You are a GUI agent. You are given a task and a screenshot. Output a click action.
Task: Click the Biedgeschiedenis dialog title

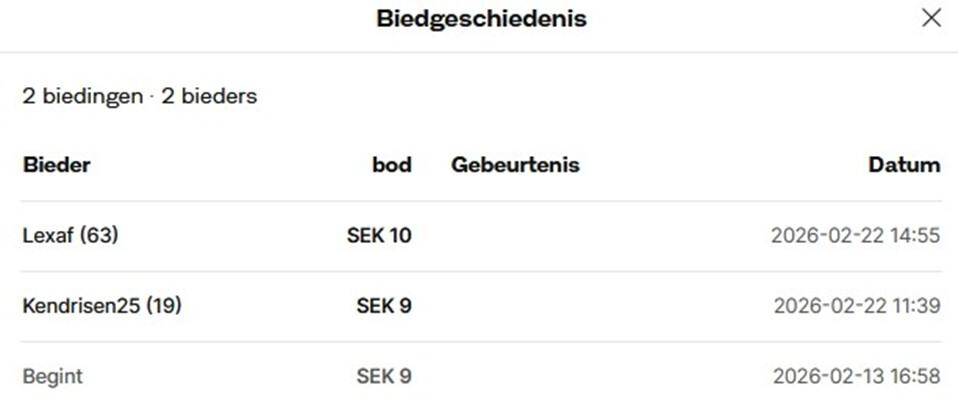[481, 18]
